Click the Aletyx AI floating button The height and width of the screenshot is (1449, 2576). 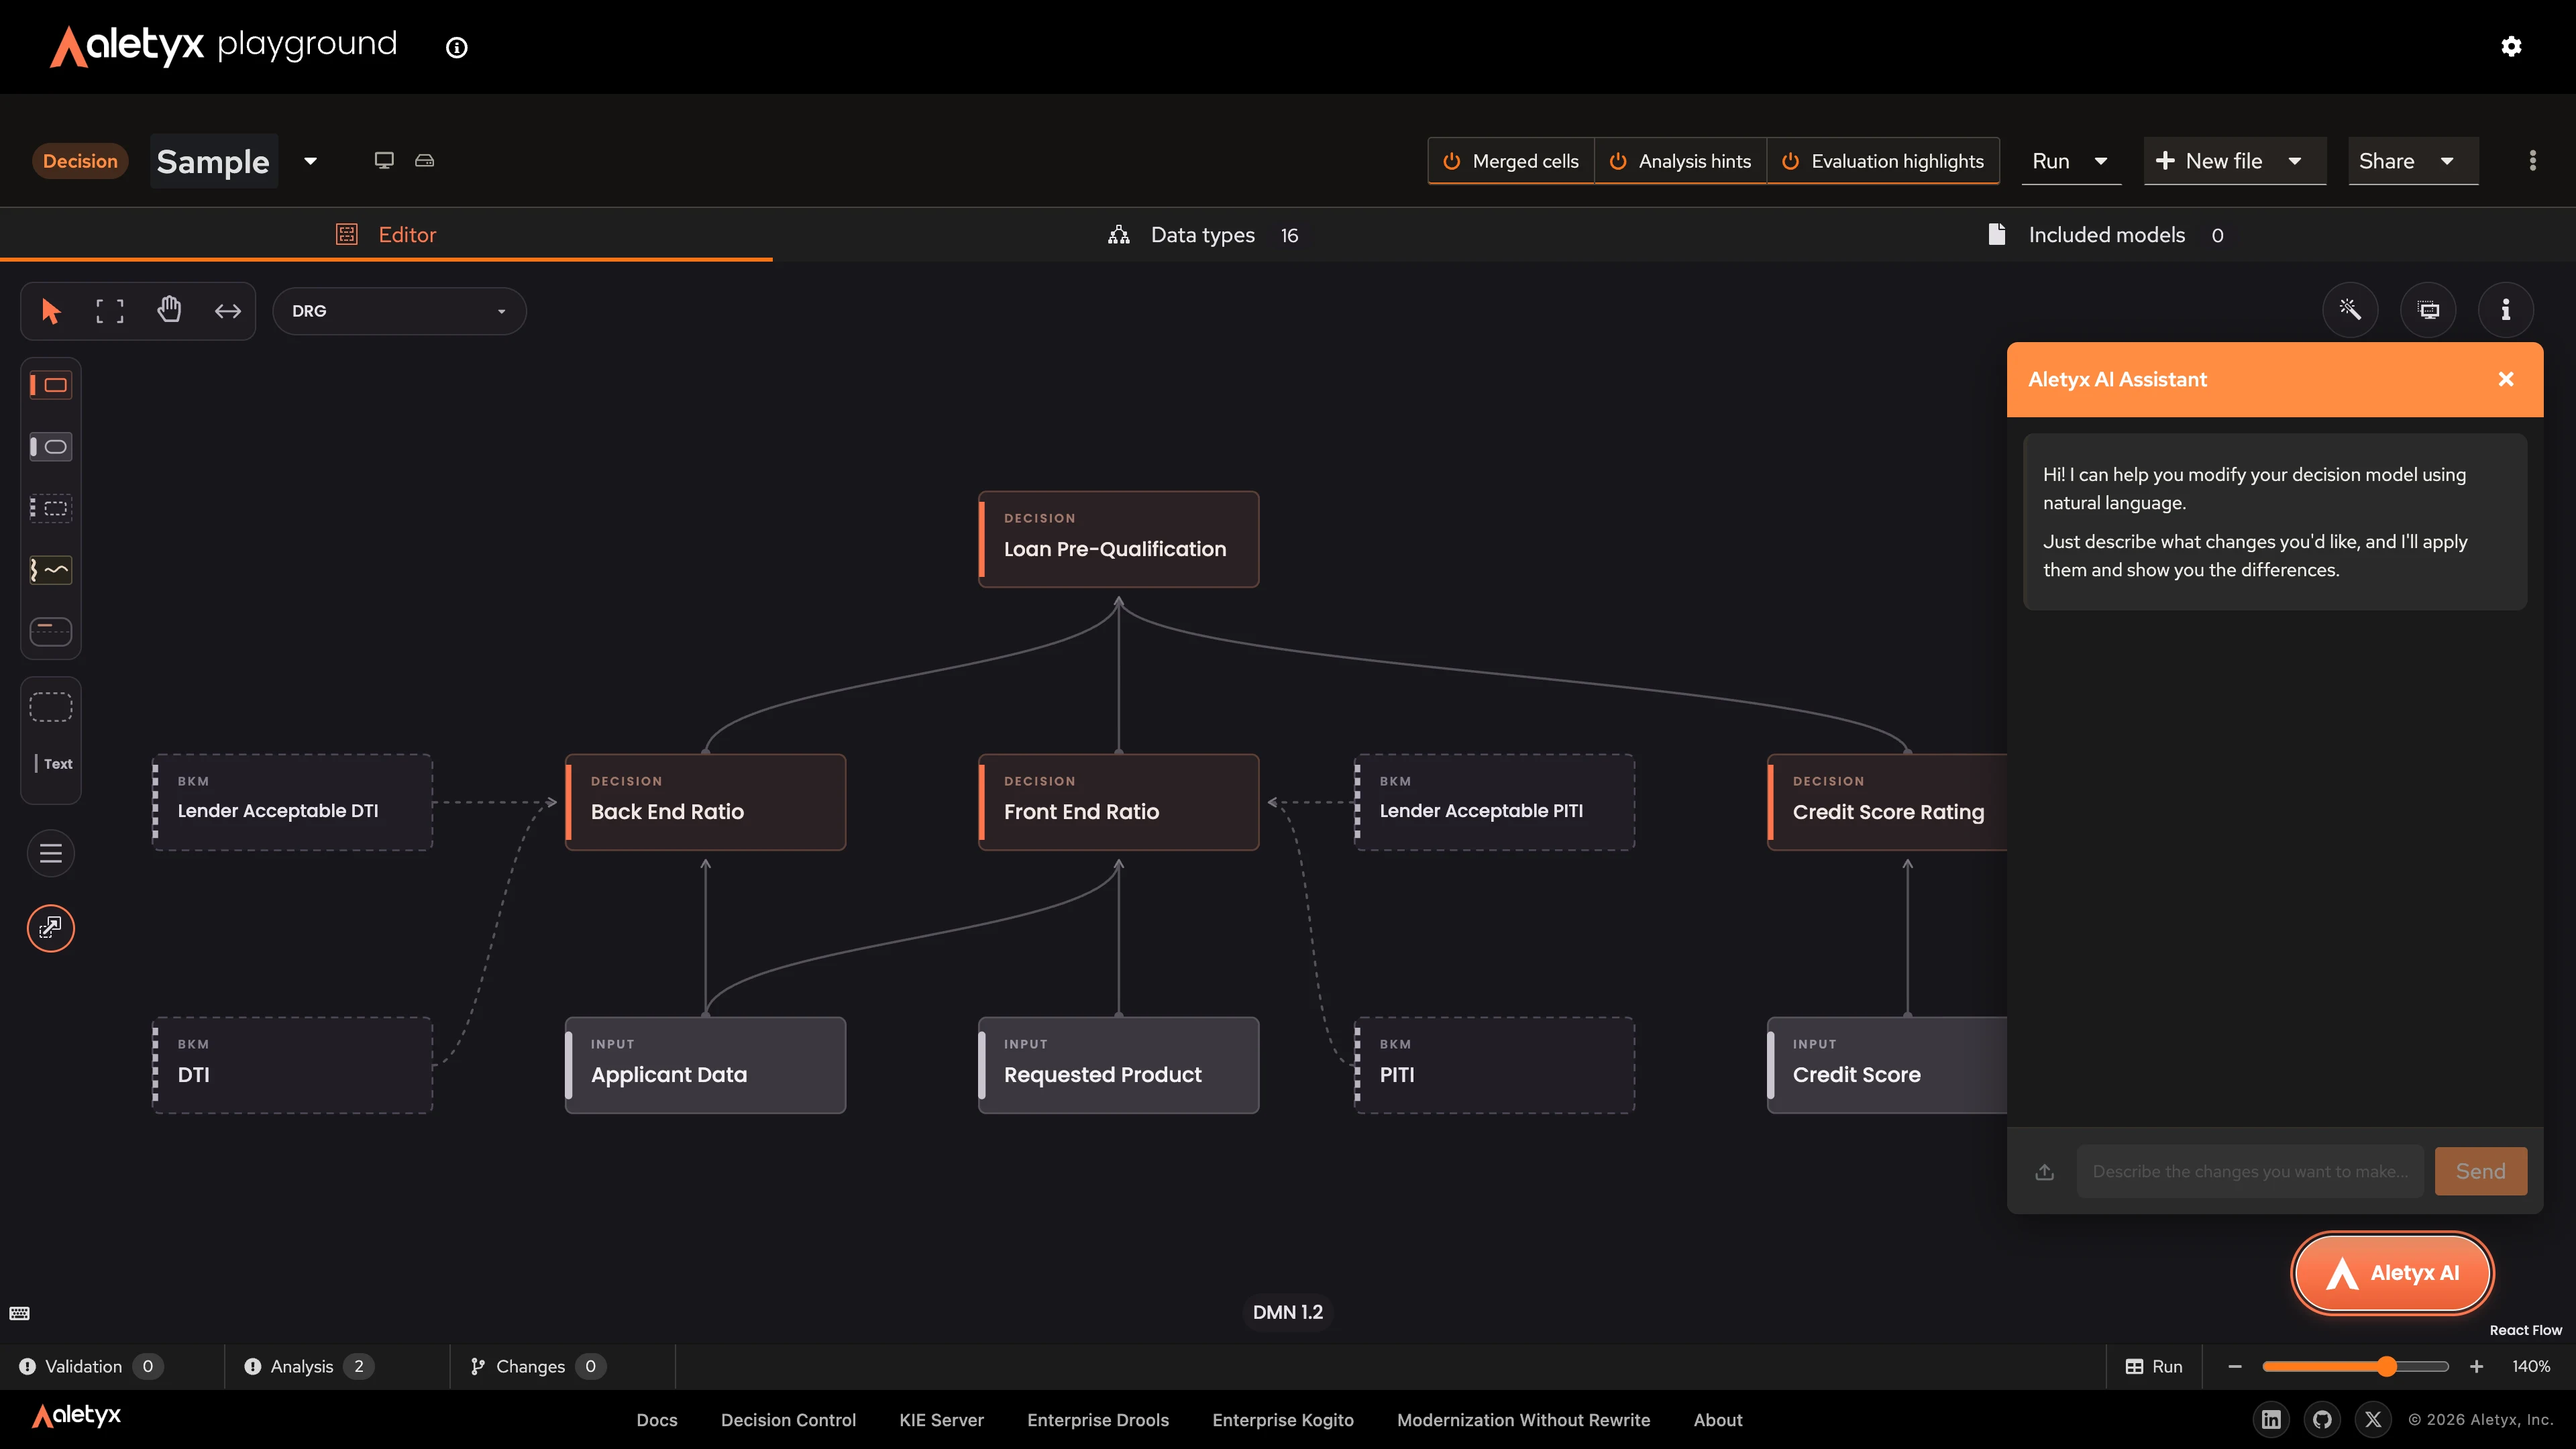click(2392, 1273)
